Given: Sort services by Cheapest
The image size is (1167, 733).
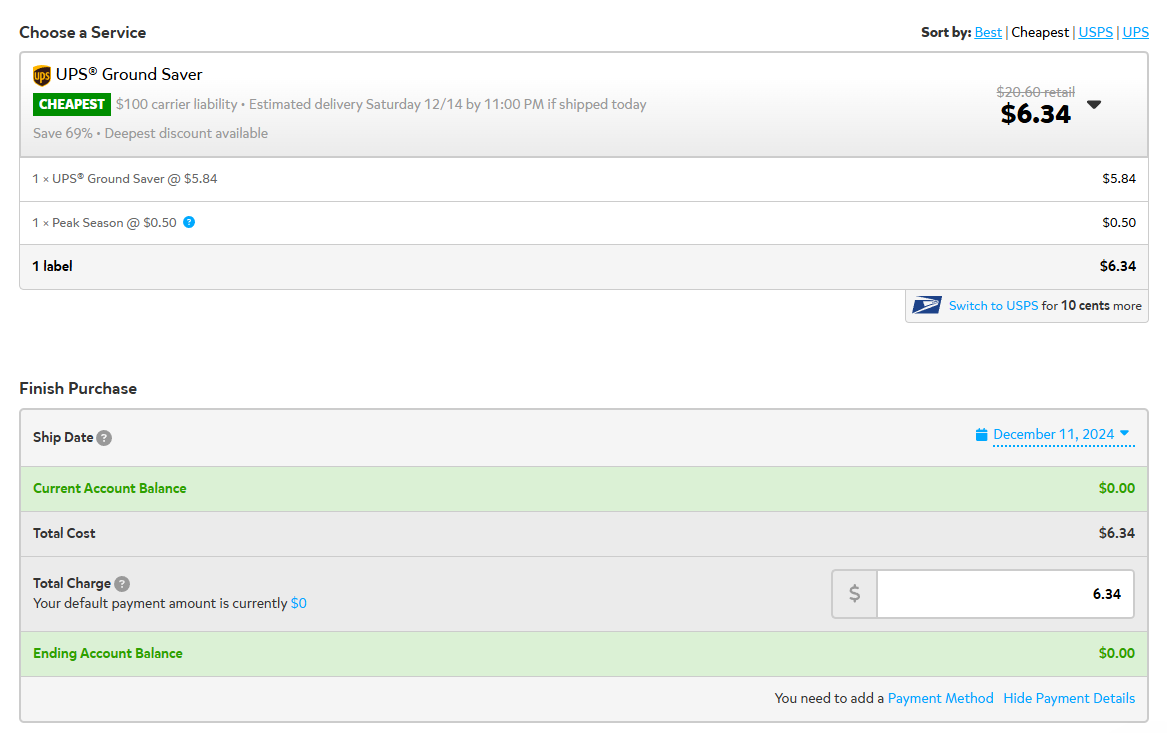Looking at the screenshot, I should click(1040, 32).
